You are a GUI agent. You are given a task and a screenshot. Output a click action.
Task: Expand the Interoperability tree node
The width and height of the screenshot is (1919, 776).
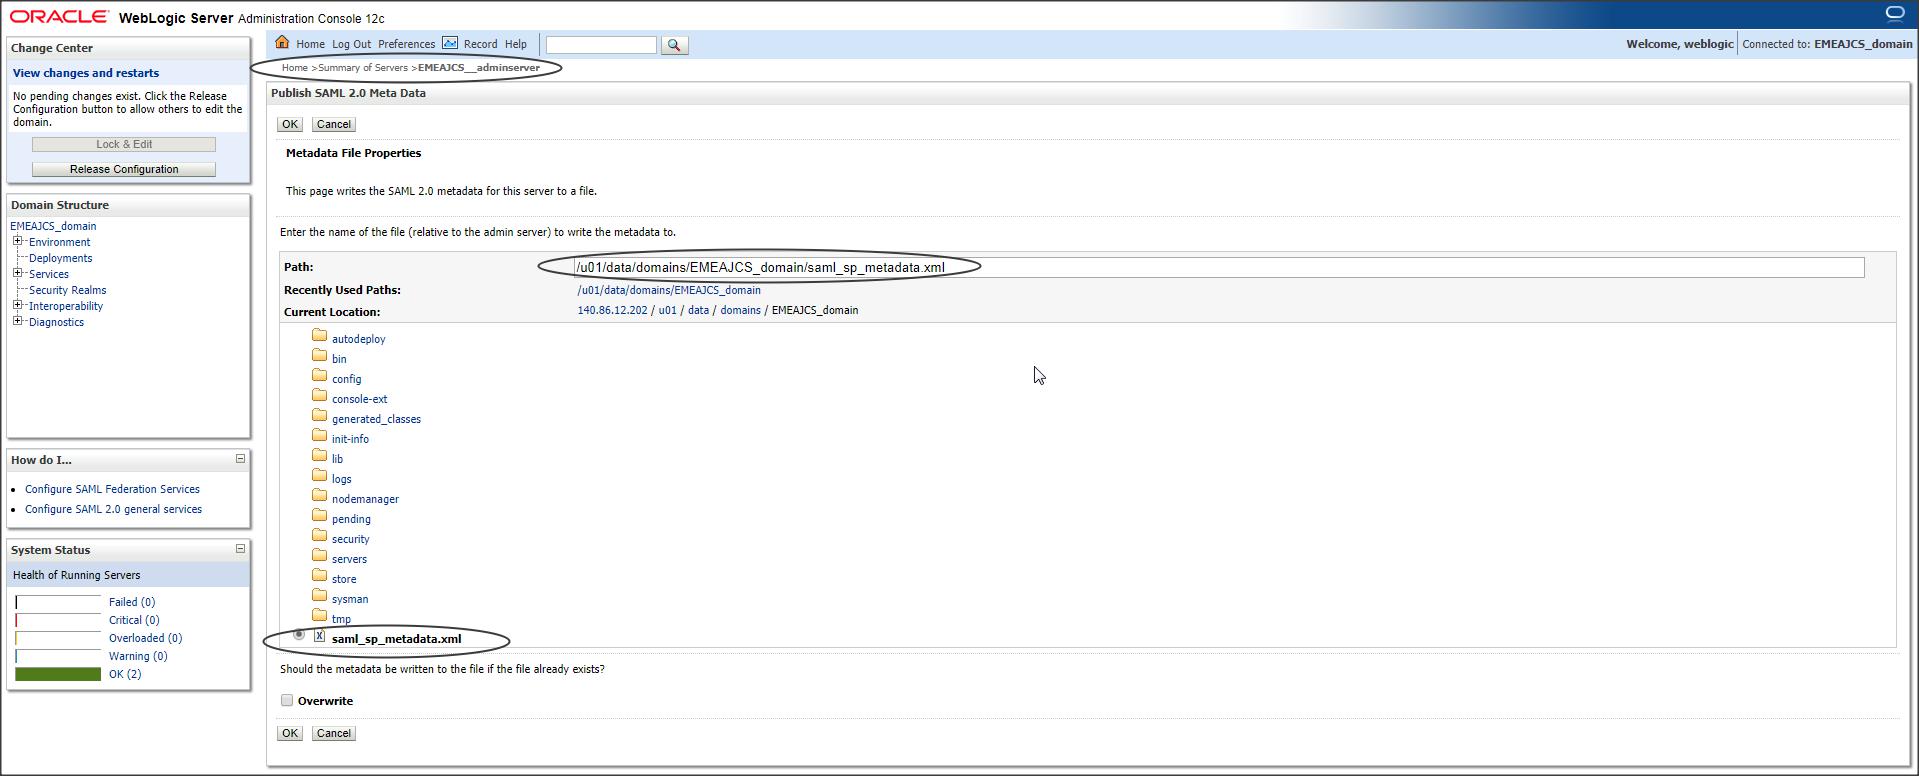pos(18,305)
